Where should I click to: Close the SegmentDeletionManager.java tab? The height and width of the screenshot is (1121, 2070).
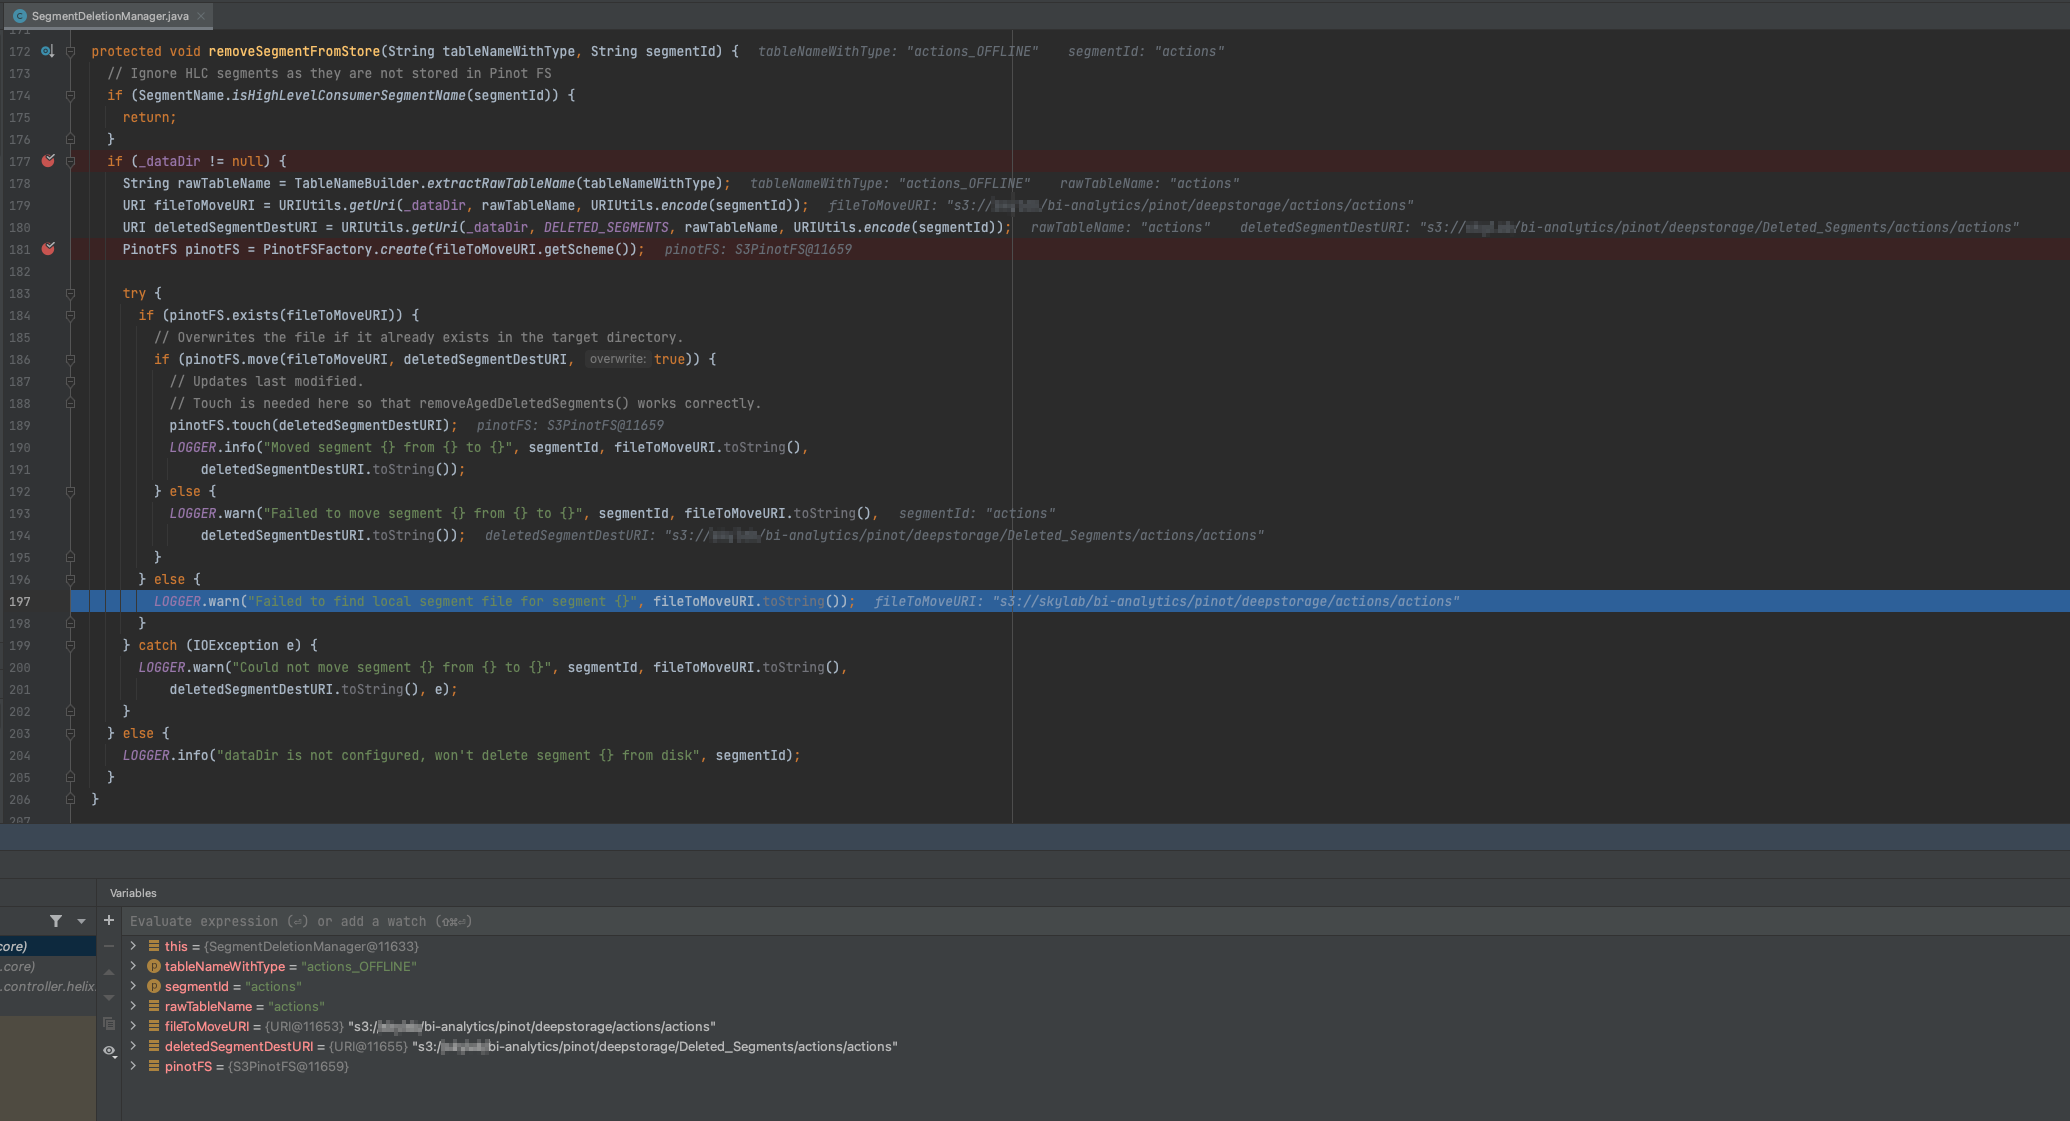pos(201,16)
